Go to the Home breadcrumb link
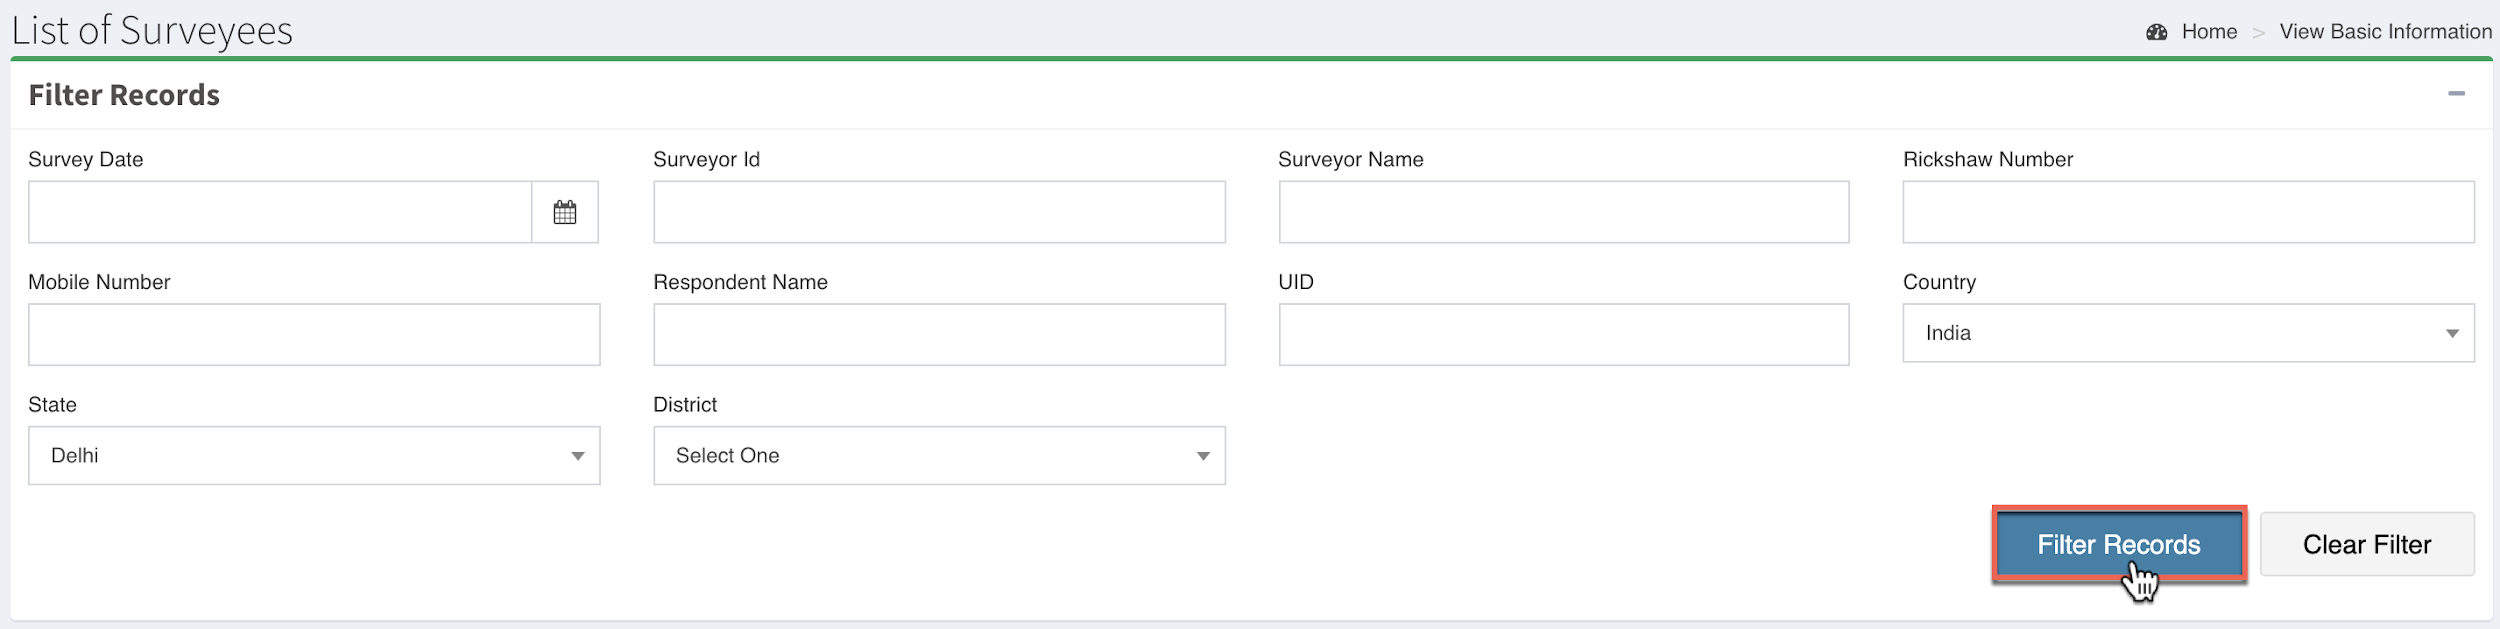Screen dimensions: 2500x629 (x=2209, y=32)
